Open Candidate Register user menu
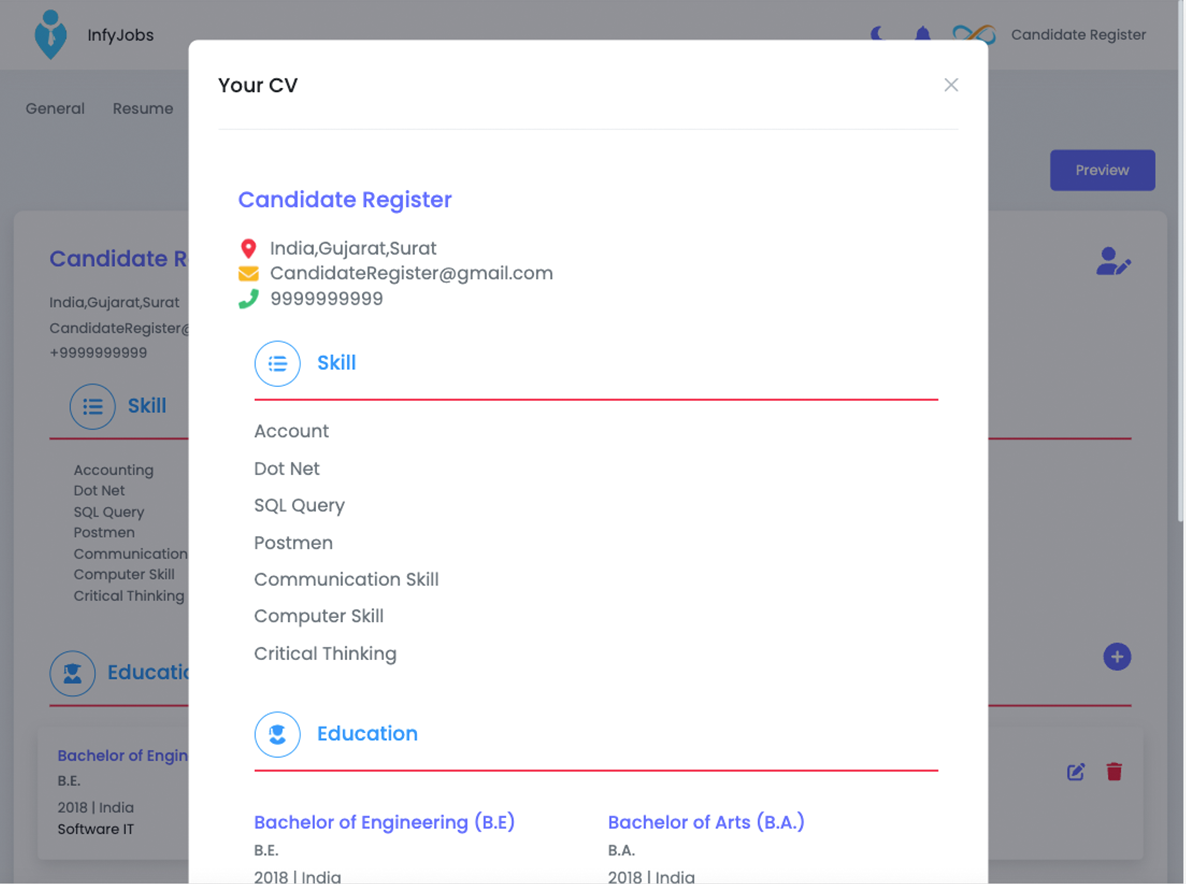The width and height of the screenshot is (1186, 884). coord(1078,35)
